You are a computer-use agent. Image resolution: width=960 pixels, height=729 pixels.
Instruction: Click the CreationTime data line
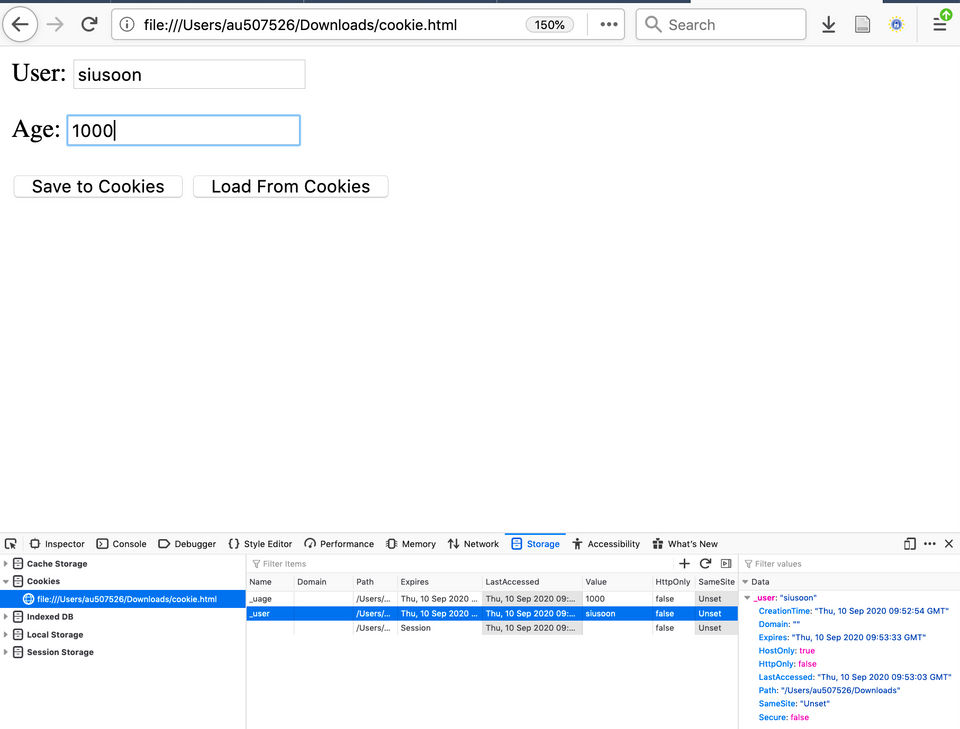click(853, 611)
